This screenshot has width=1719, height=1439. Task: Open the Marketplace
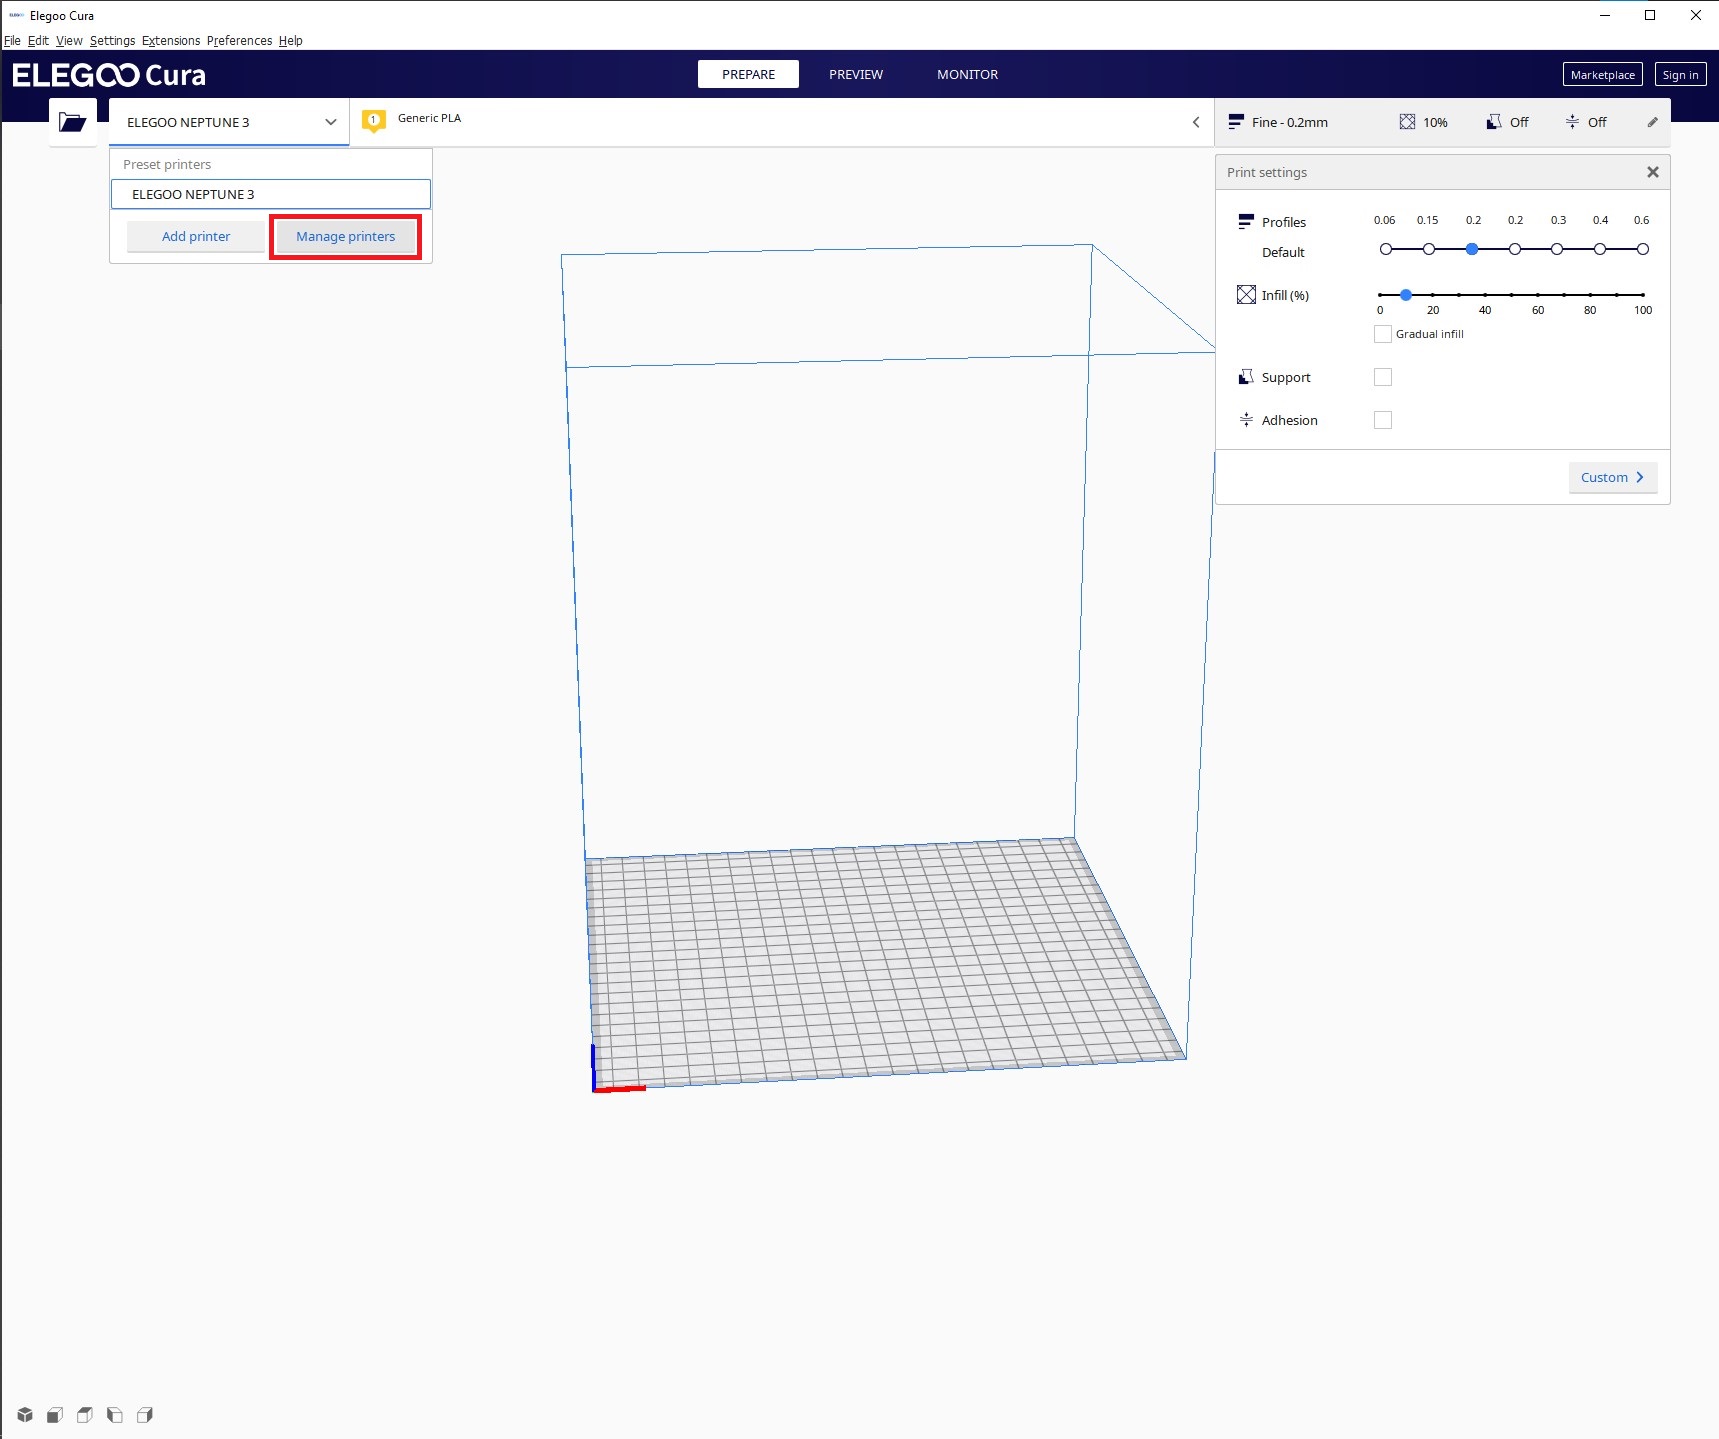pos(1602,74)
